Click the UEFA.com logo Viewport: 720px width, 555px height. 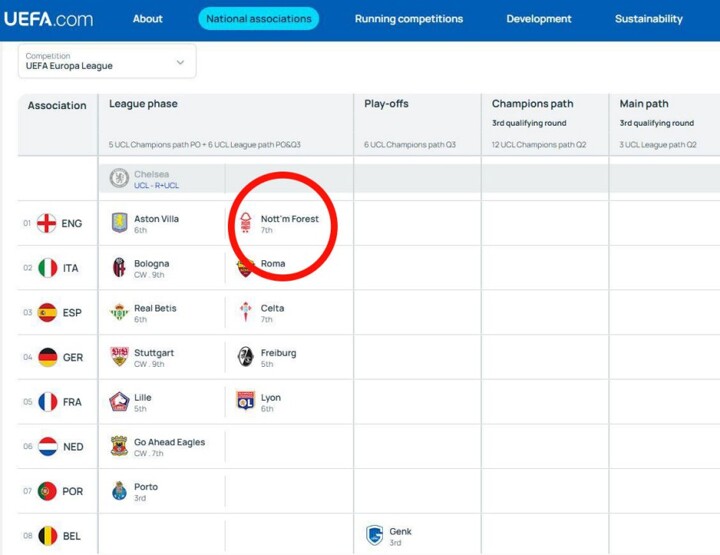coord(47,19)
